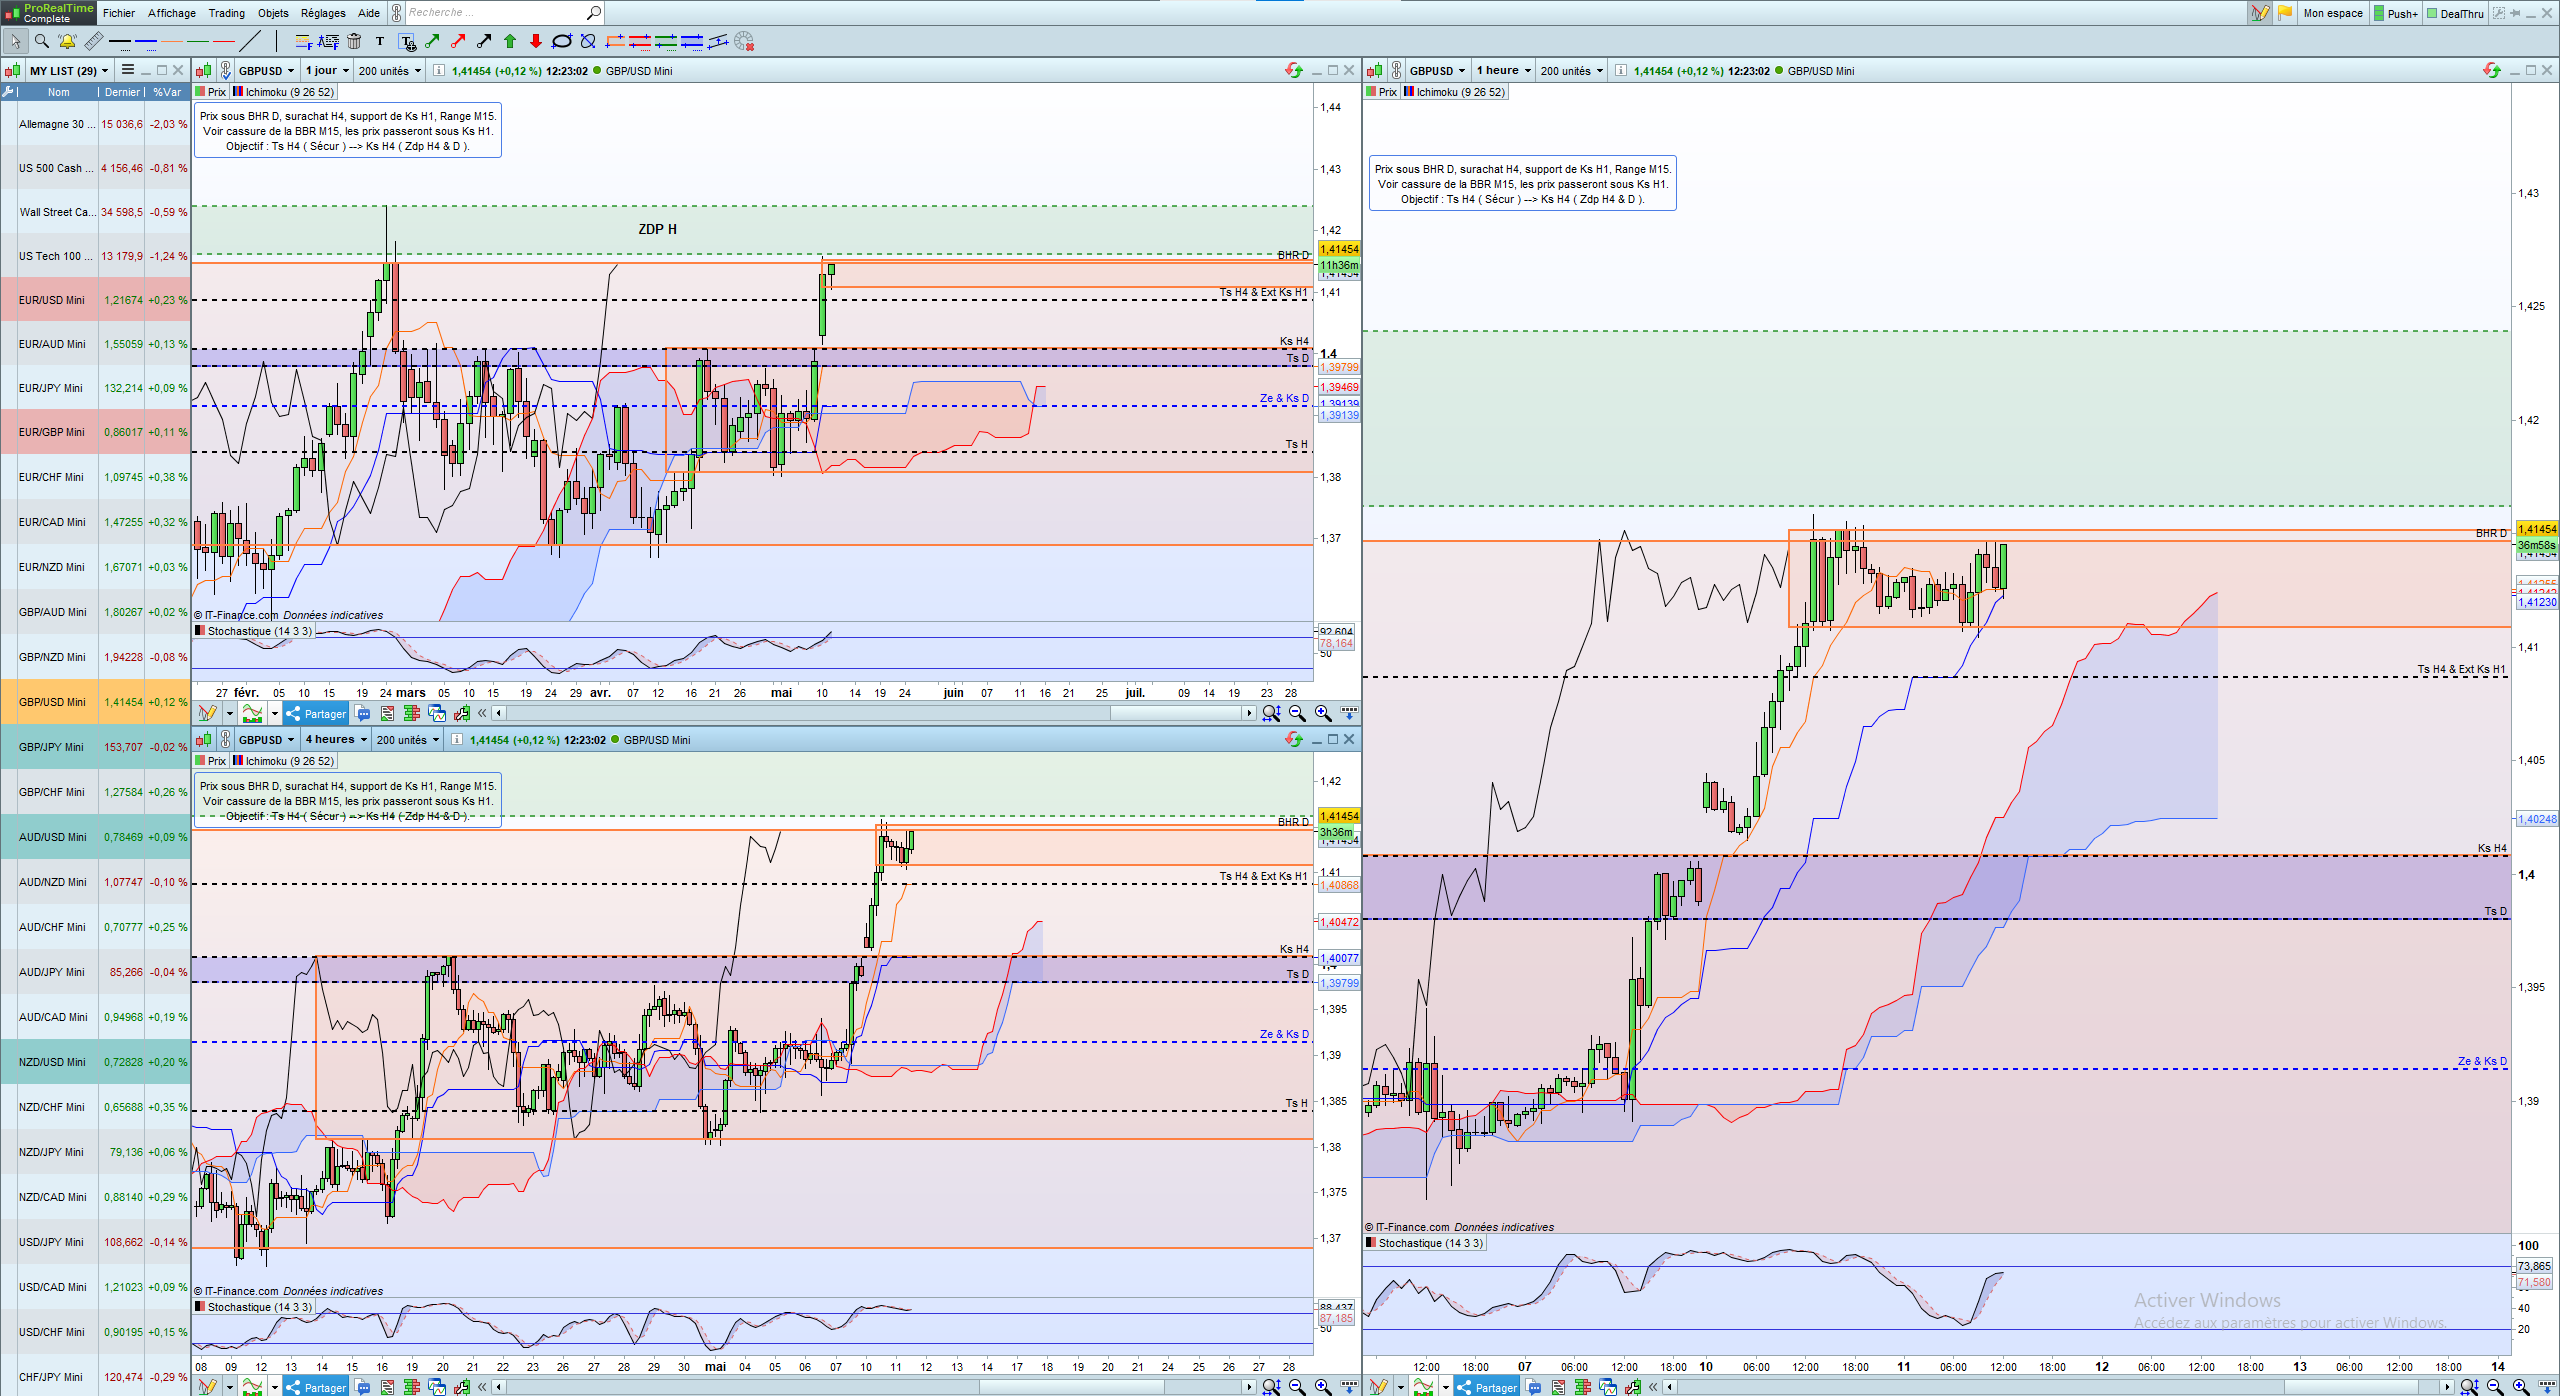Delete drawn objects with trash icon

pos(354,41)
